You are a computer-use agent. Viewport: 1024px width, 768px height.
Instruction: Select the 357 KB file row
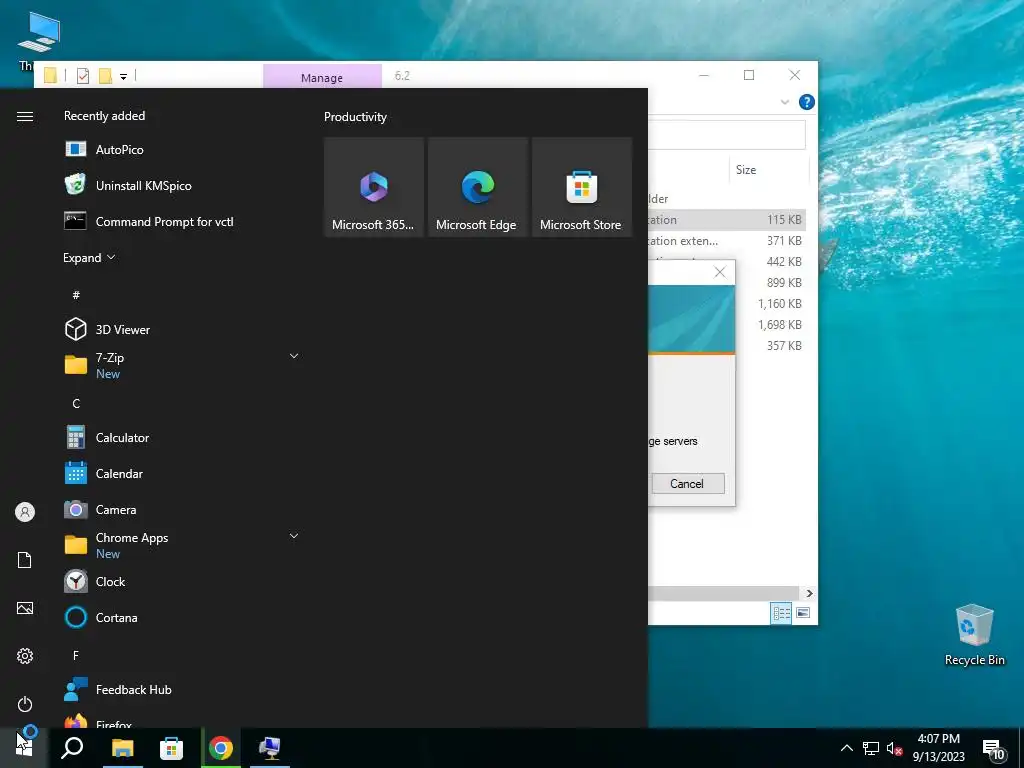[771, 345]
